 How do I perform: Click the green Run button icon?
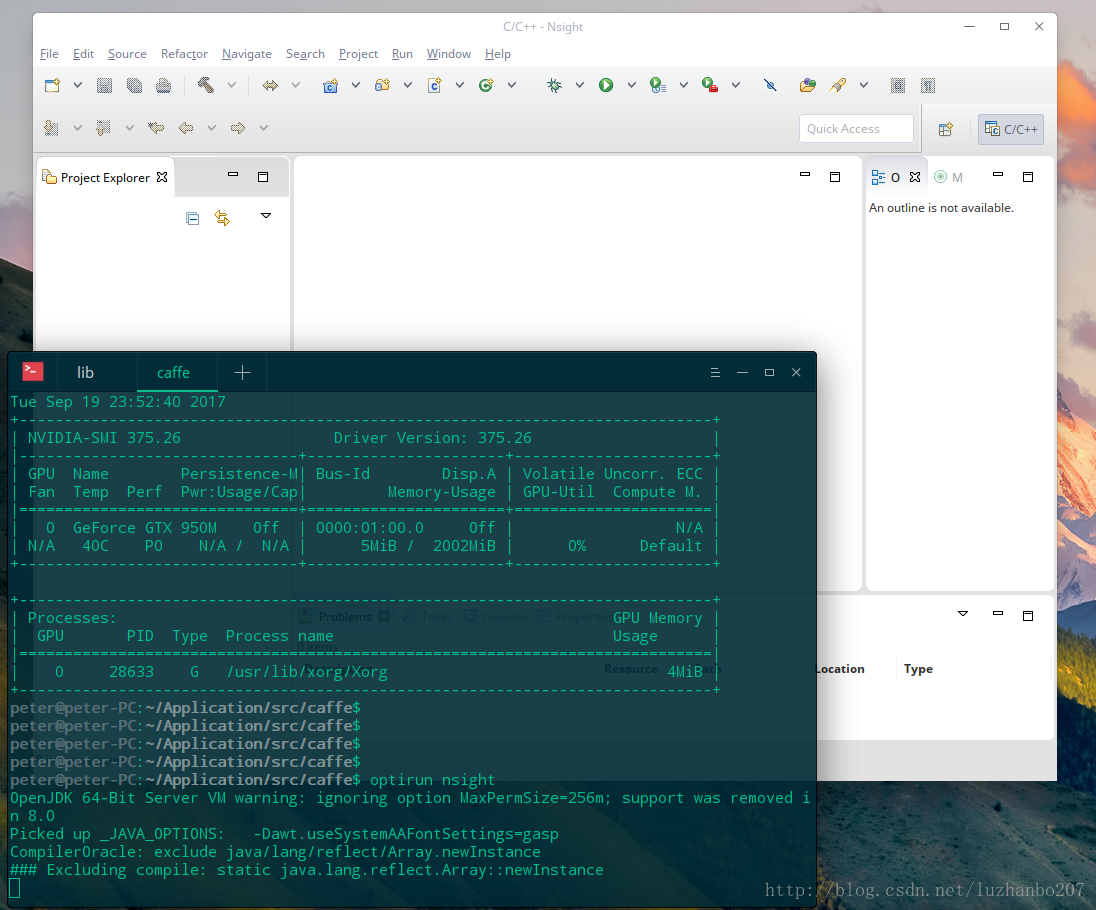[606, 85]
